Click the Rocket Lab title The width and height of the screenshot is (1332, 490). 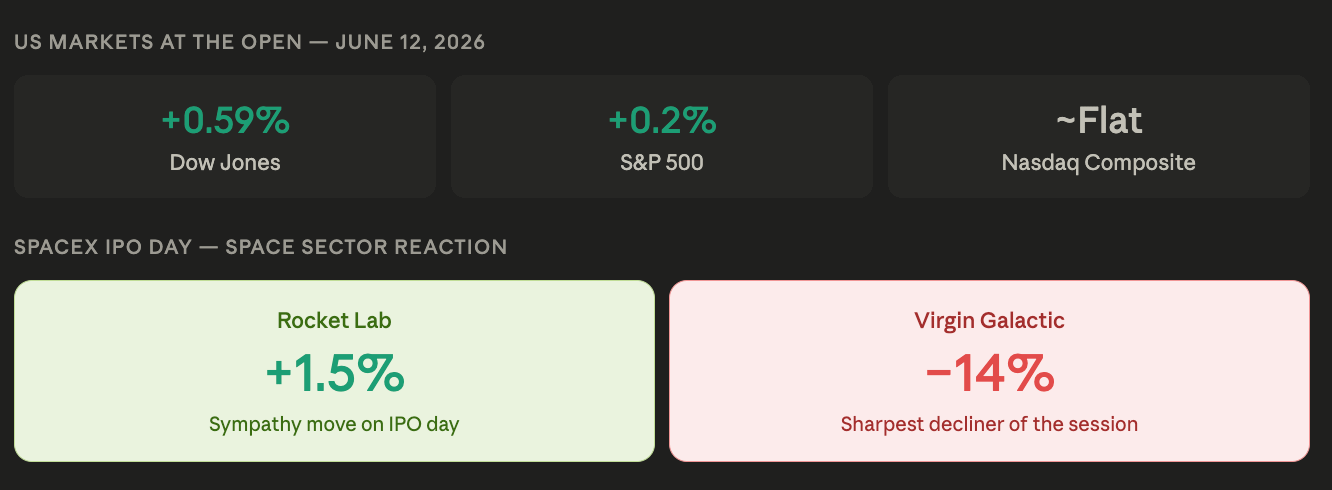(334, 321)
